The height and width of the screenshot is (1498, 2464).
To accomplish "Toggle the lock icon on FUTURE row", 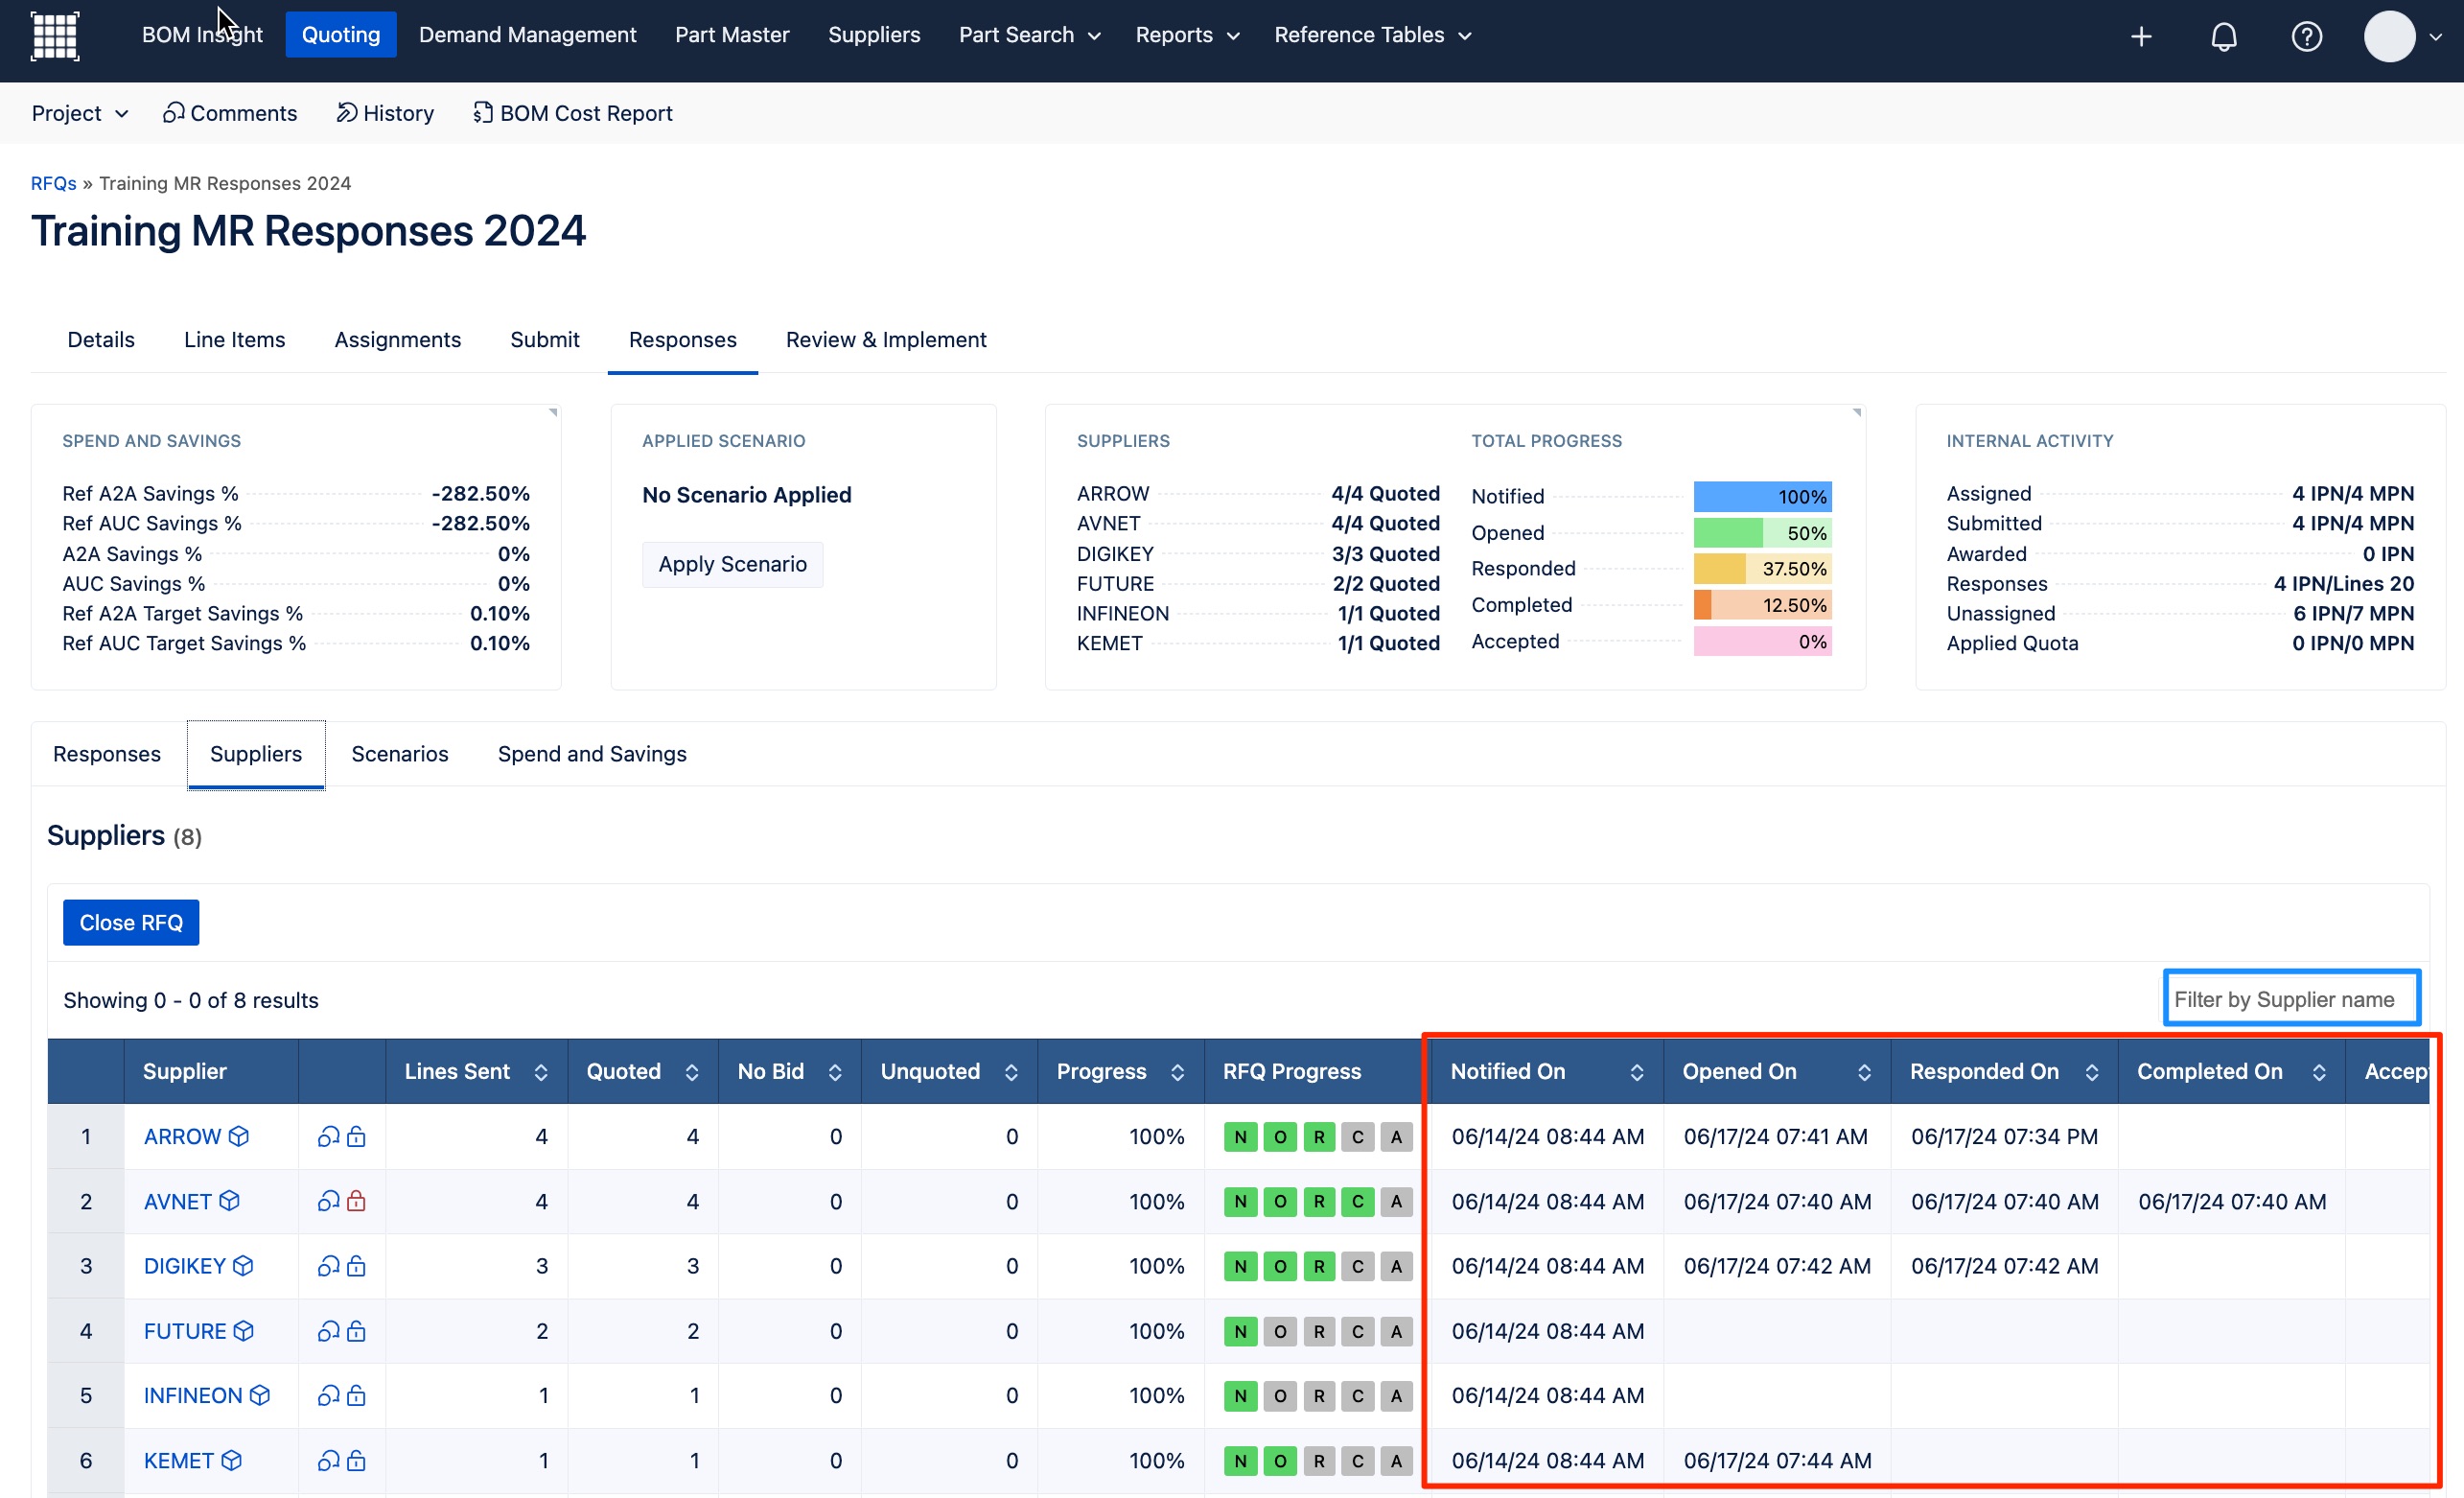I will (x=356, y=1331).
